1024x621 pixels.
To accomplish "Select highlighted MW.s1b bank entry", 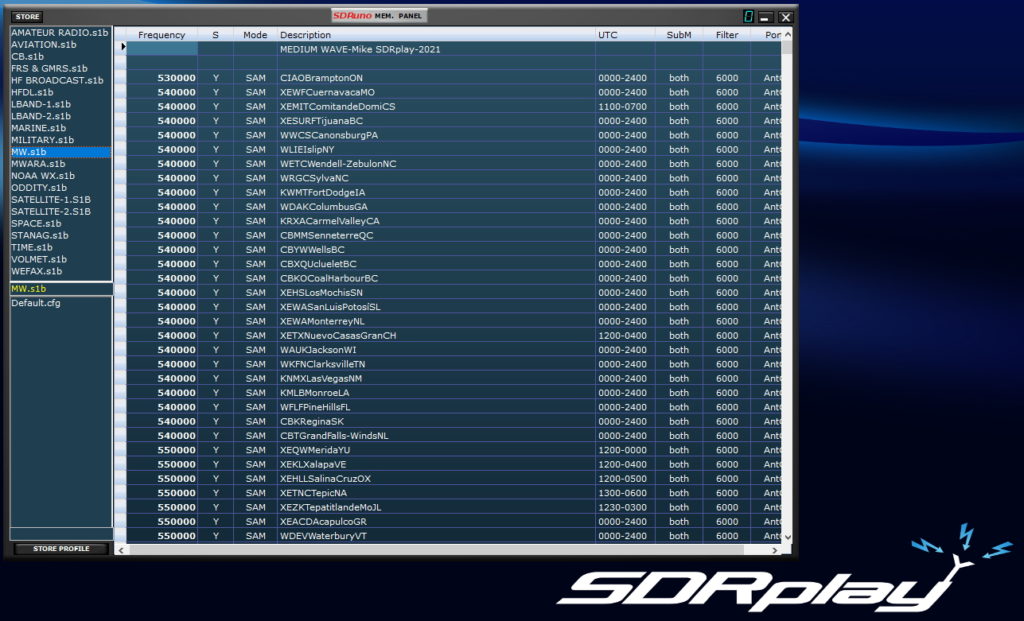I will [x=60, y=151].
